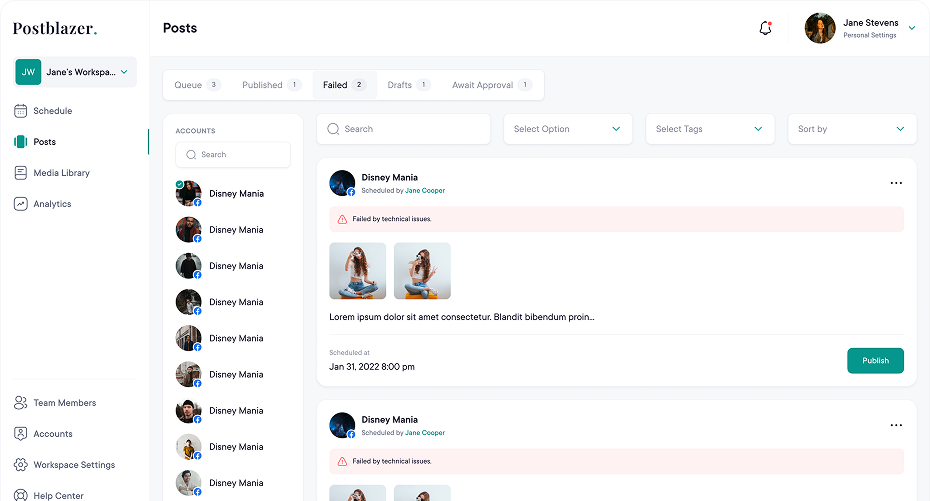Focus the accounts Search field
The image size is (930, 501).
pyautogui.click(x=233, y=155)
